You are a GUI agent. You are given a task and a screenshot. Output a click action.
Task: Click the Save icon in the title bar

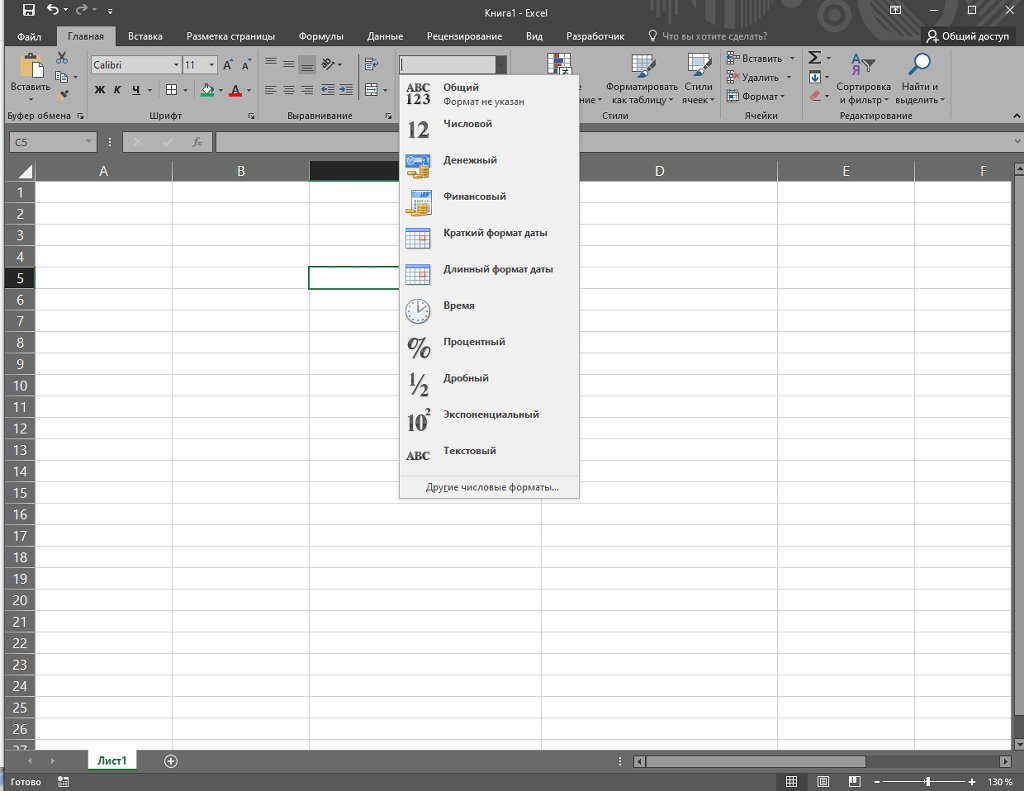pos(28,10)
